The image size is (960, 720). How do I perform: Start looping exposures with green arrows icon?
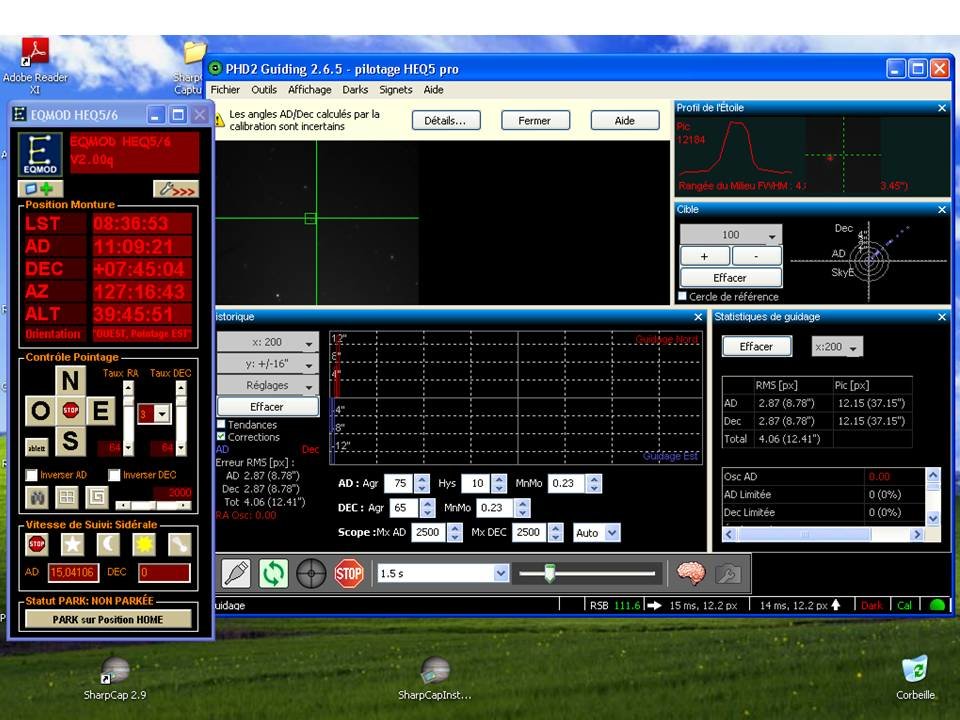pos(273,574)
